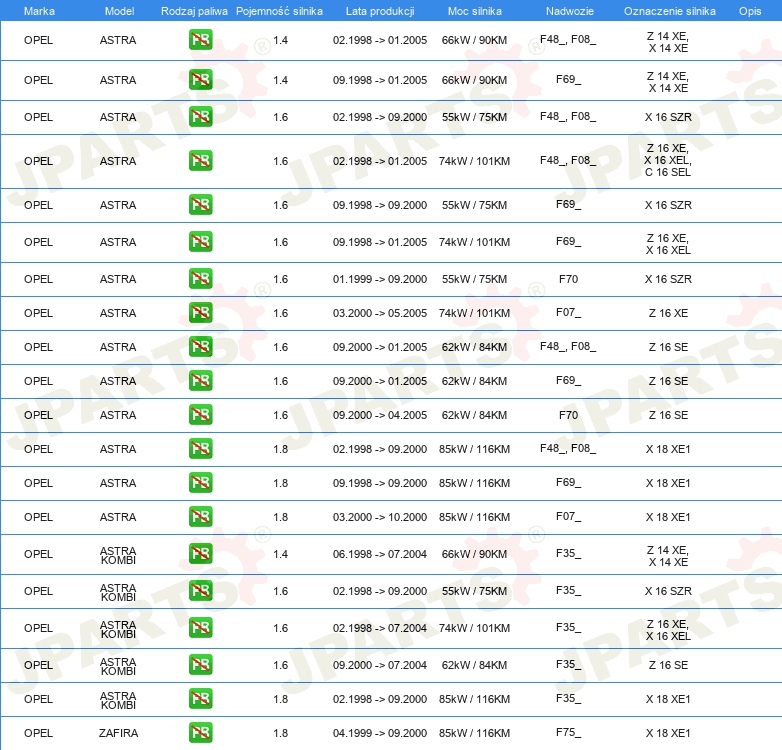
Task: Select 1.8 capacity cell in the ZAFIRA row
Action: pyautogui.click(x=281, y=733)
